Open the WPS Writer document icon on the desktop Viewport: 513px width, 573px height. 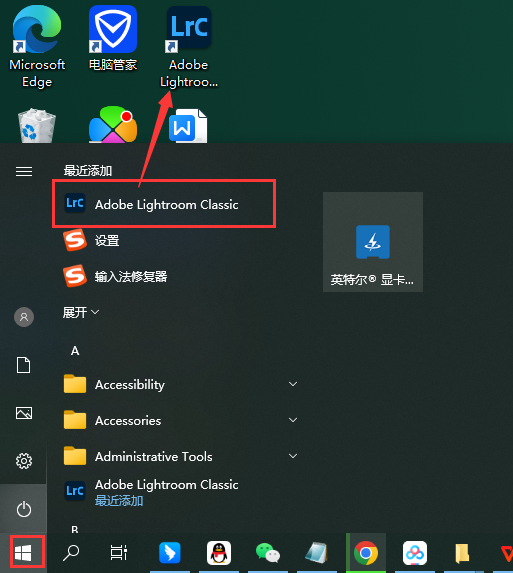click(x=188, y=126)
